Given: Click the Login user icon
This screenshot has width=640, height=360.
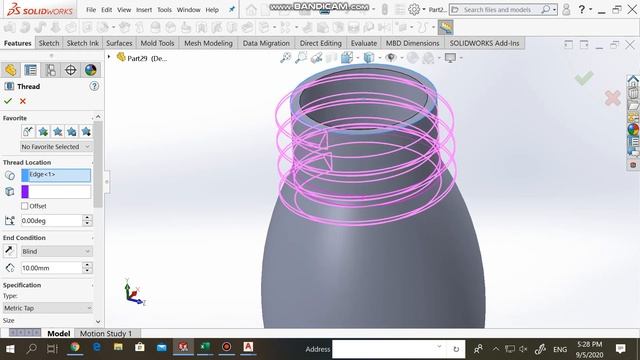Looking at the screenshot, I should 566,9.
